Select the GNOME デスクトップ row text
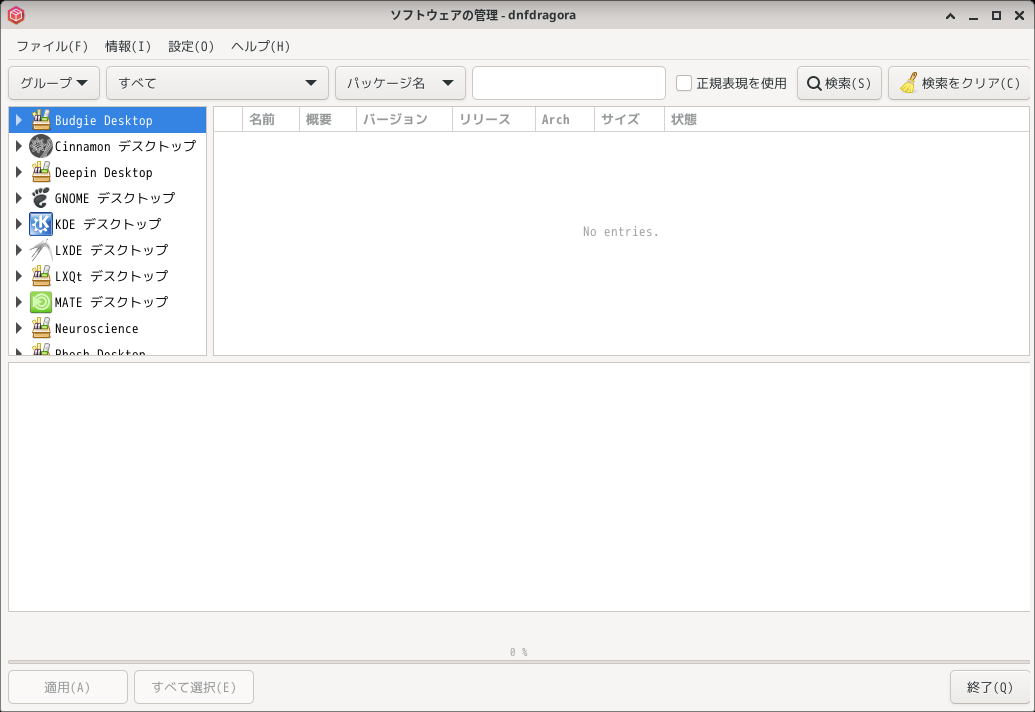The image size is (1035, 712). (x=115, y=198)
